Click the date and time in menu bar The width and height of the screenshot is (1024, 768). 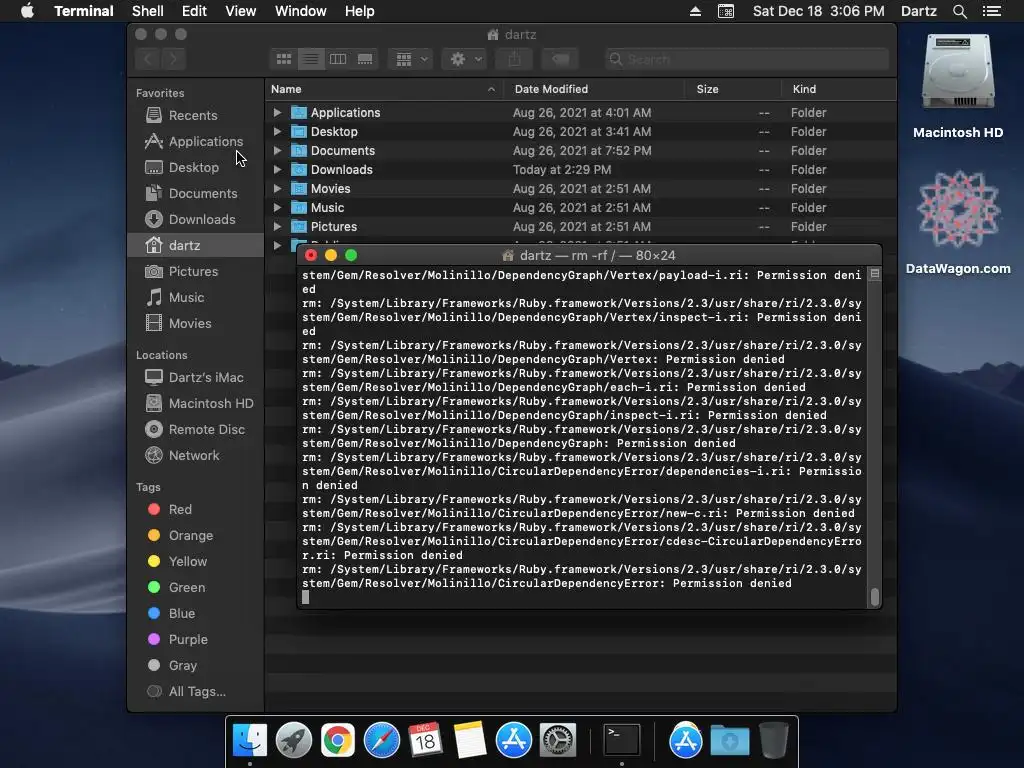818,11
